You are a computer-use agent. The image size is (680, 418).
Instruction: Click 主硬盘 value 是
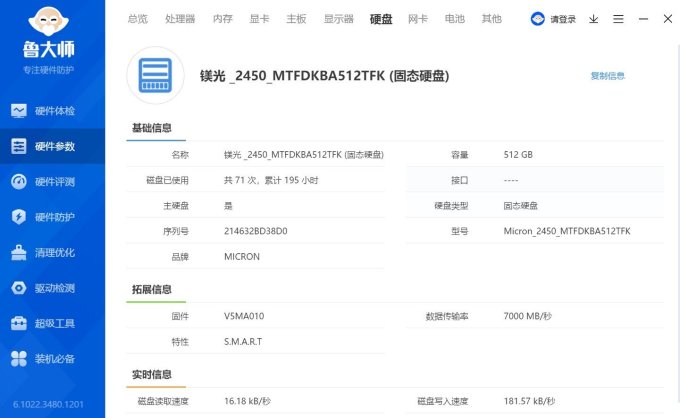pos(228,206)
